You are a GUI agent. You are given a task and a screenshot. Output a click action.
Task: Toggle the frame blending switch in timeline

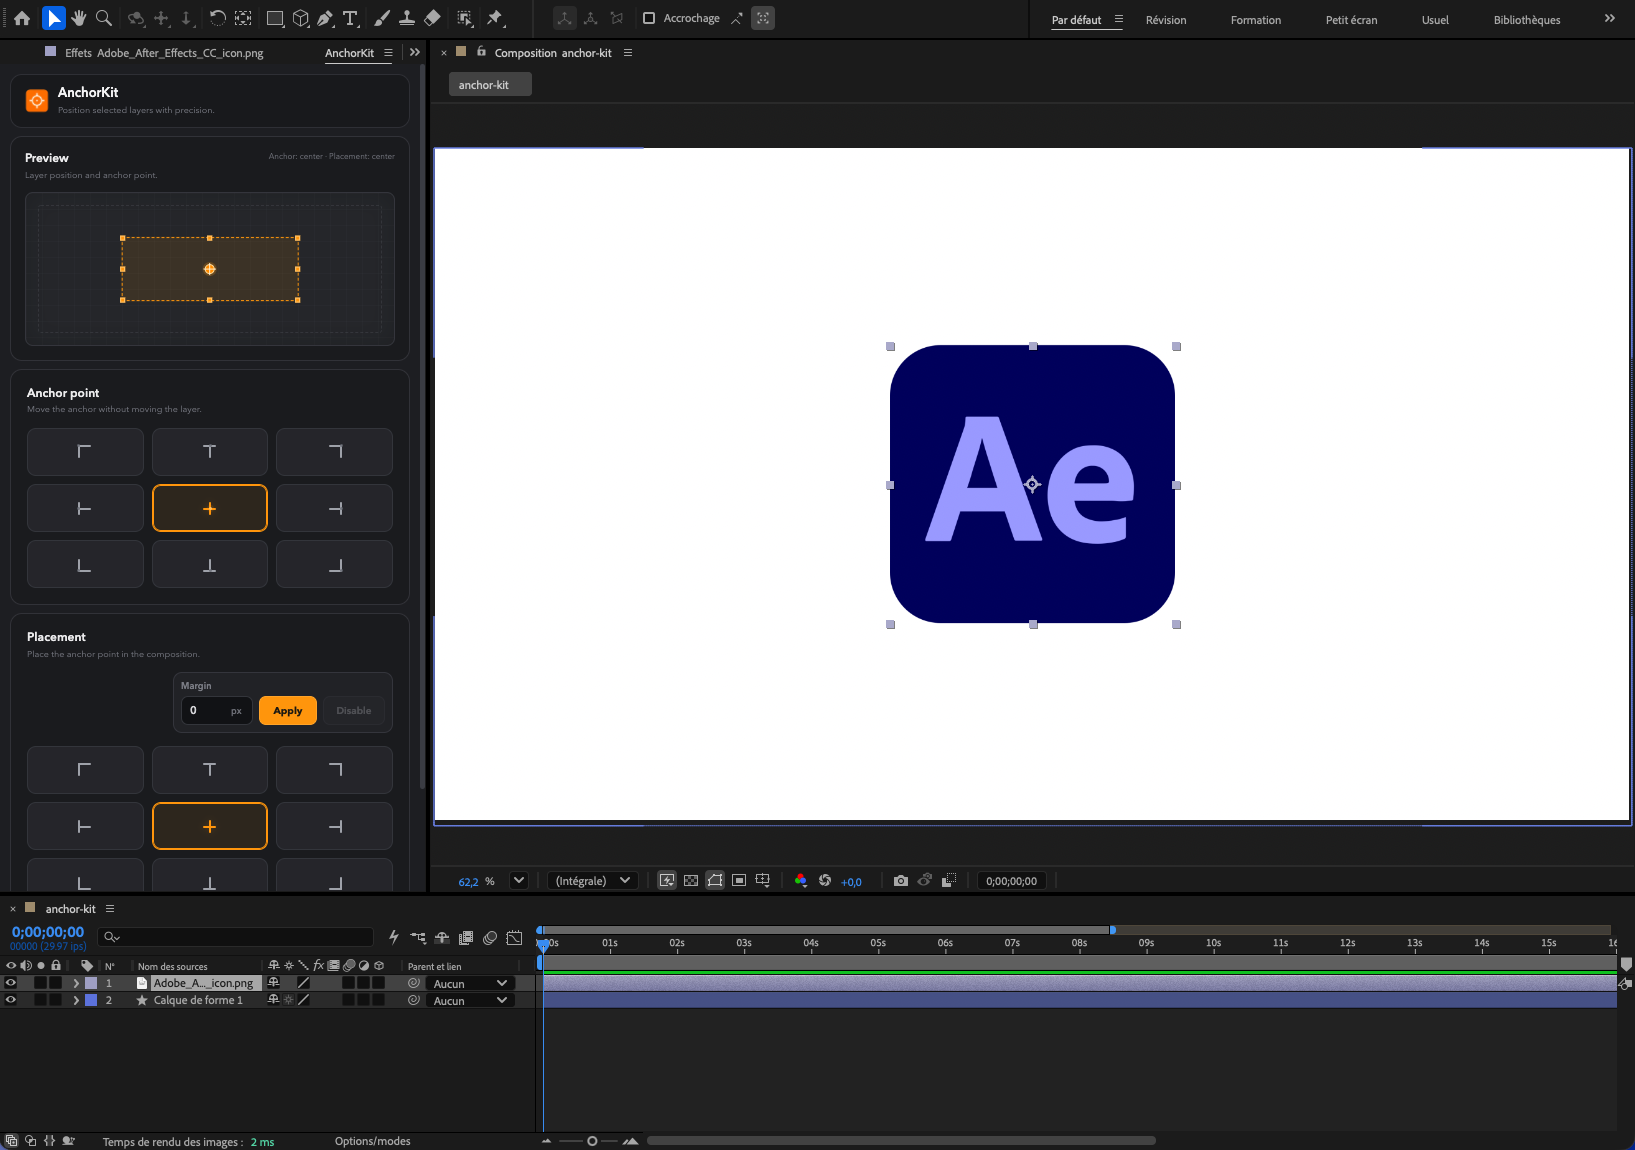click(x=466, y=938)
